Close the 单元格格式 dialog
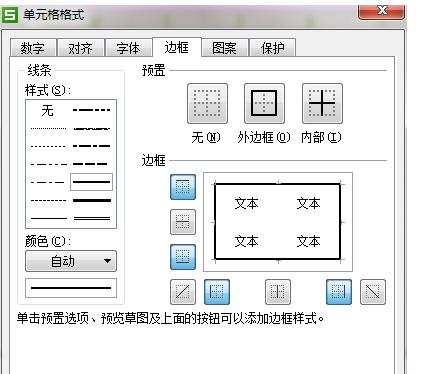The height and width of the screenshot is (374, 422). pos(382,10)
